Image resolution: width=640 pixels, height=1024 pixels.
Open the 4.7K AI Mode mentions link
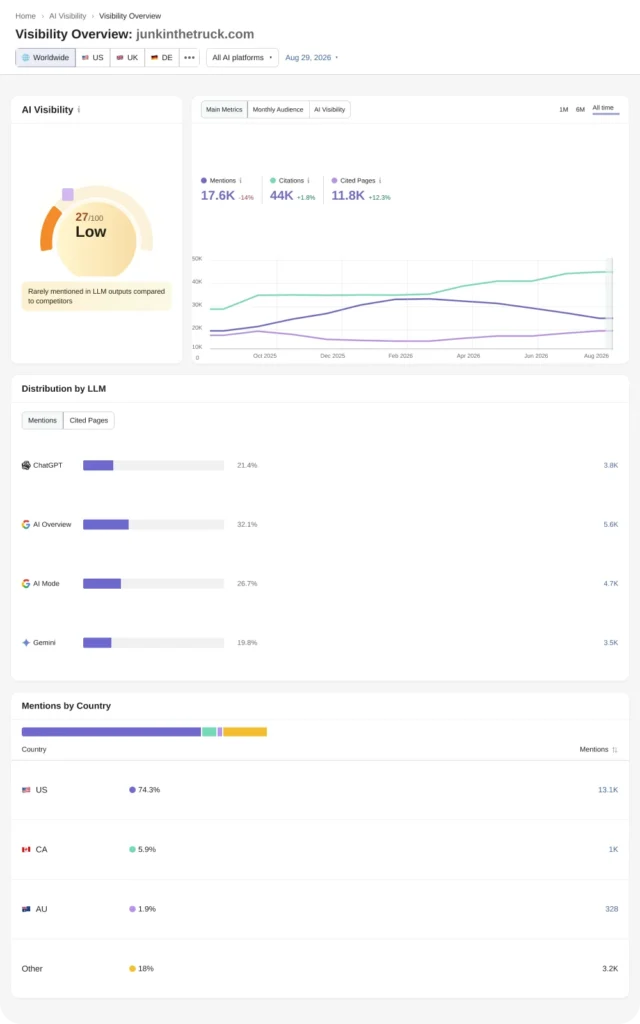coord(611,583)
